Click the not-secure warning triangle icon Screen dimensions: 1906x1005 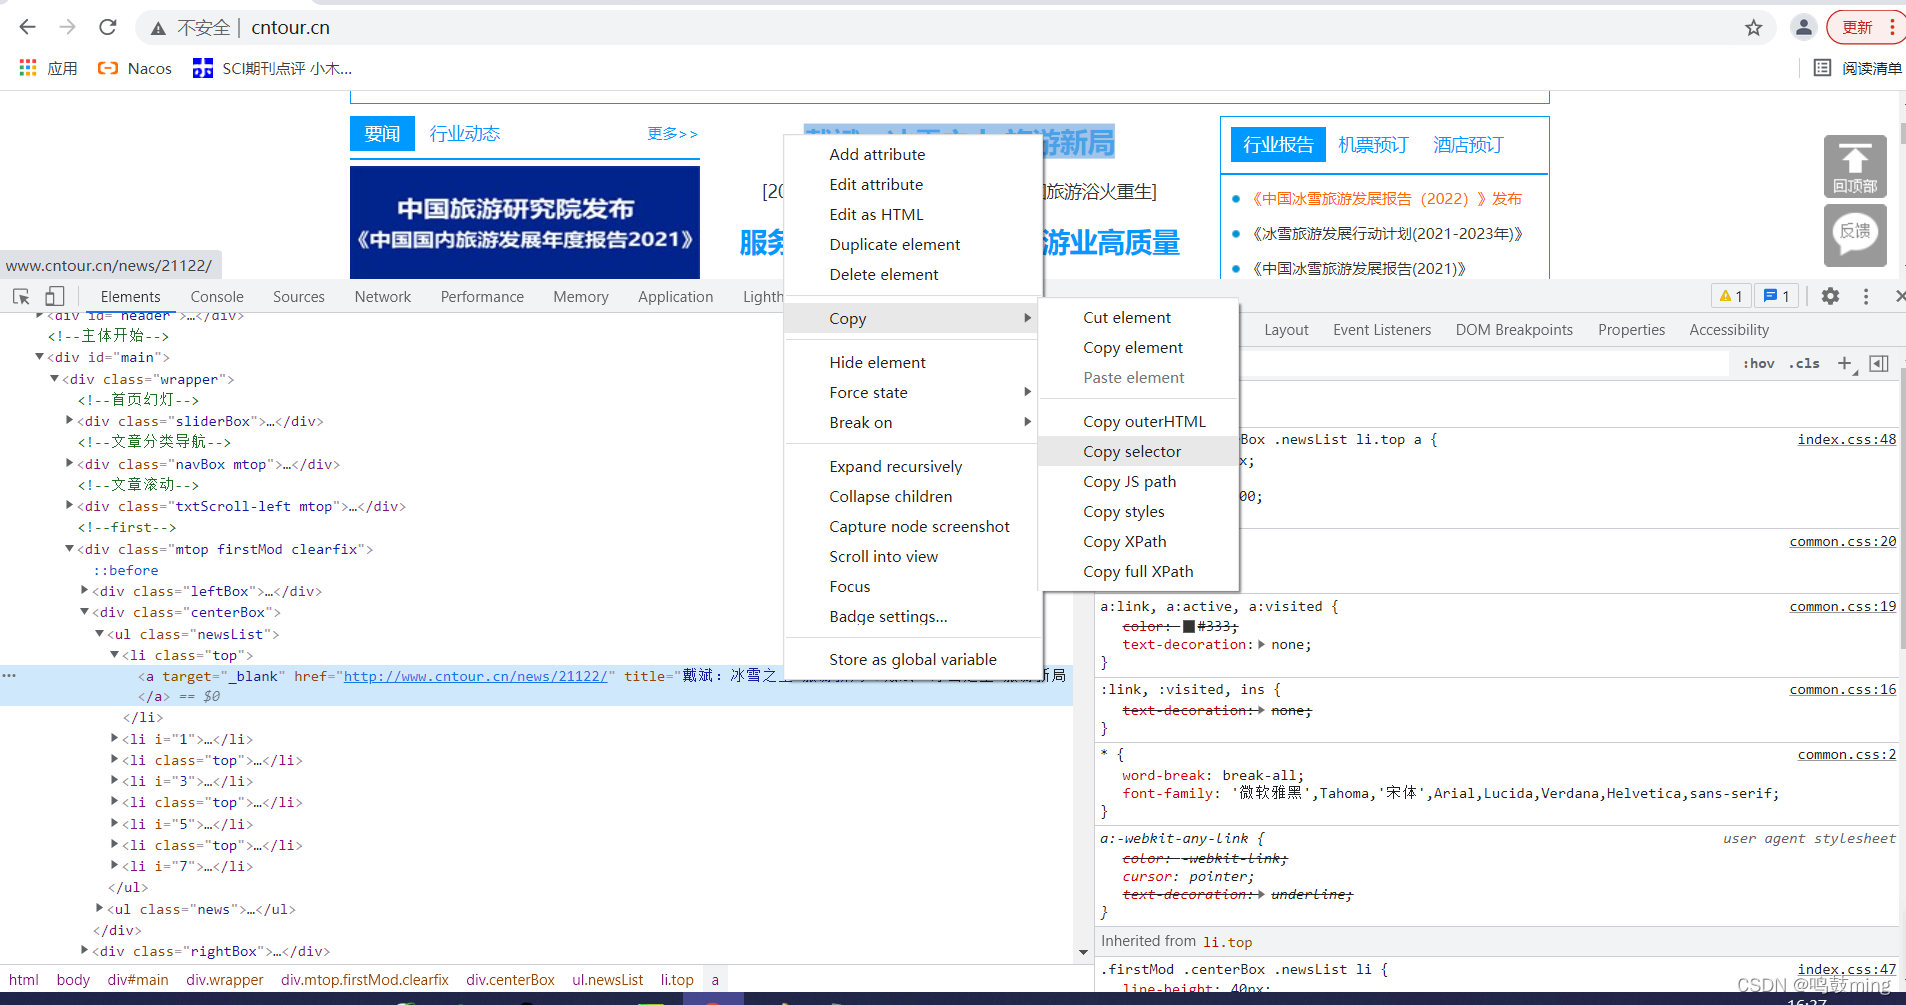[x=158, y=28]
